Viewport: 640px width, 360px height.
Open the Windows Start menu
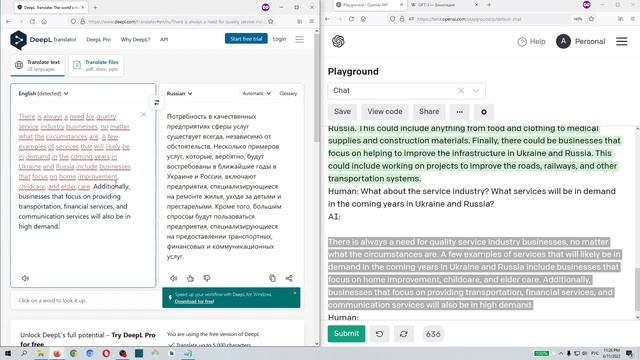(7, 353)
